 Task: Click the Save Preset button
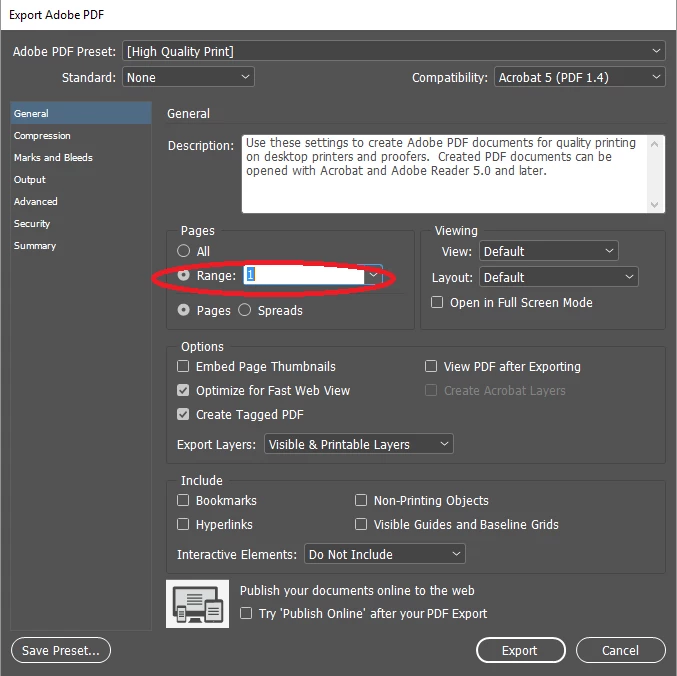(61, 650)
